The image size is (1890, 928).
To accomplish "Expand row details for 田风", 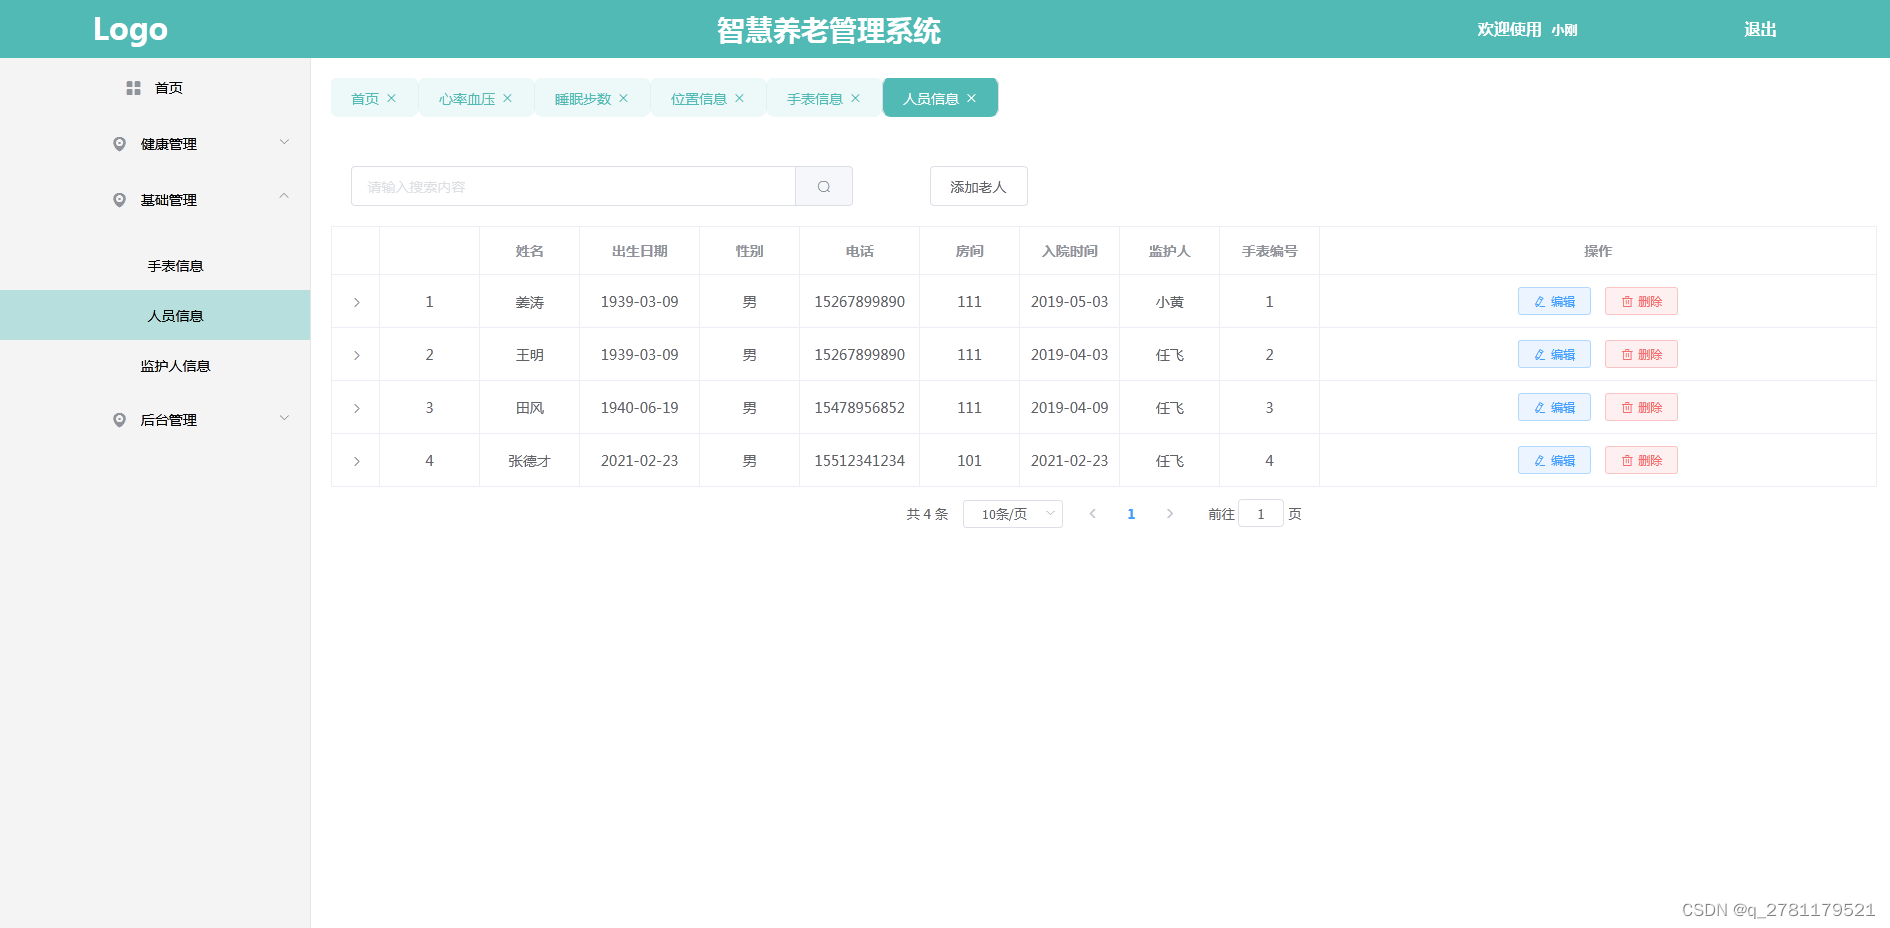I will [356, 408].
